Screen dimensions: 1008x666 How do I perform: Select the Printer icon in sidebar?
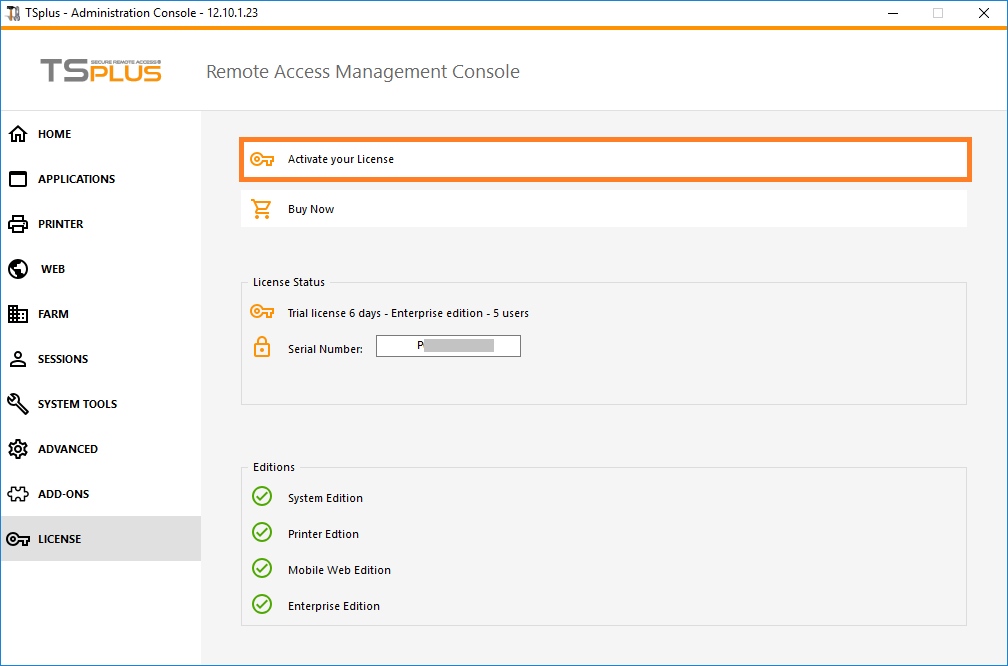click(x=18, y=224)
